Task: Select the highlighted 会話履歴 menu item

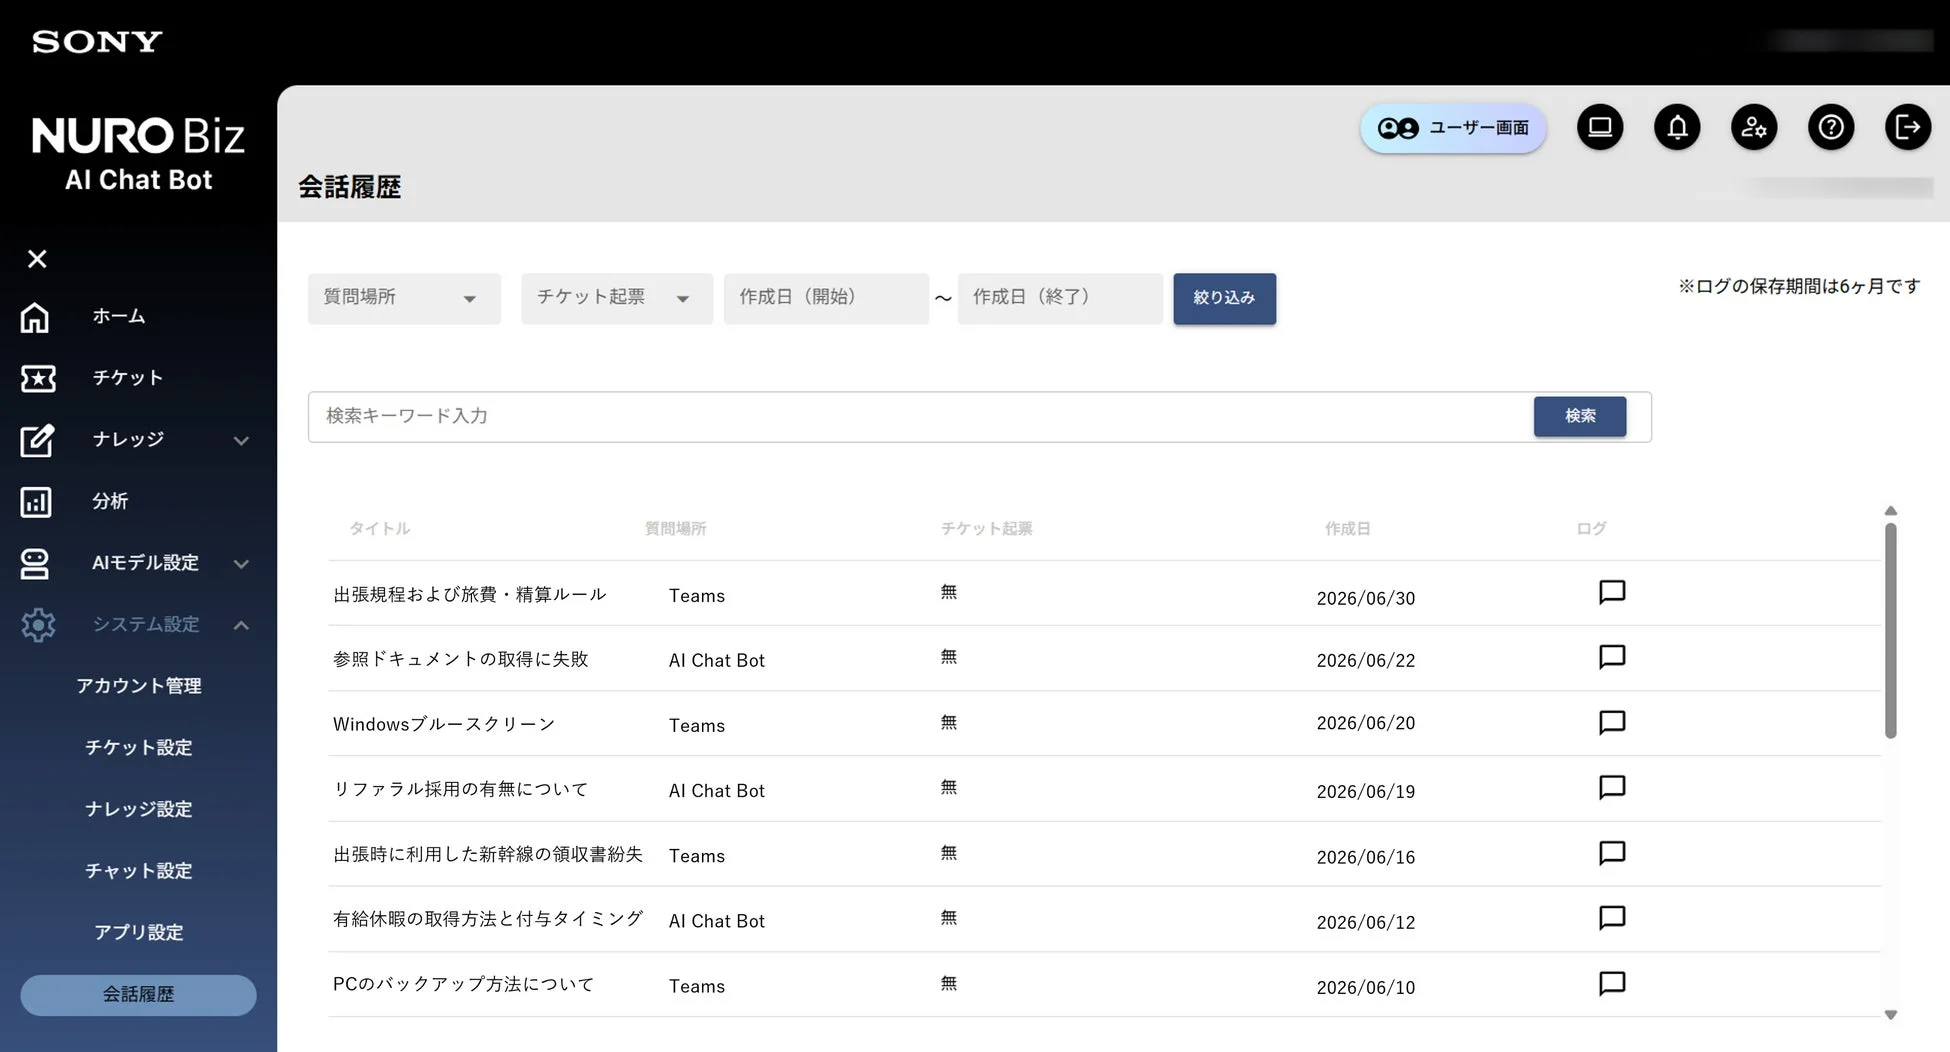Action: tap(138, 995)
